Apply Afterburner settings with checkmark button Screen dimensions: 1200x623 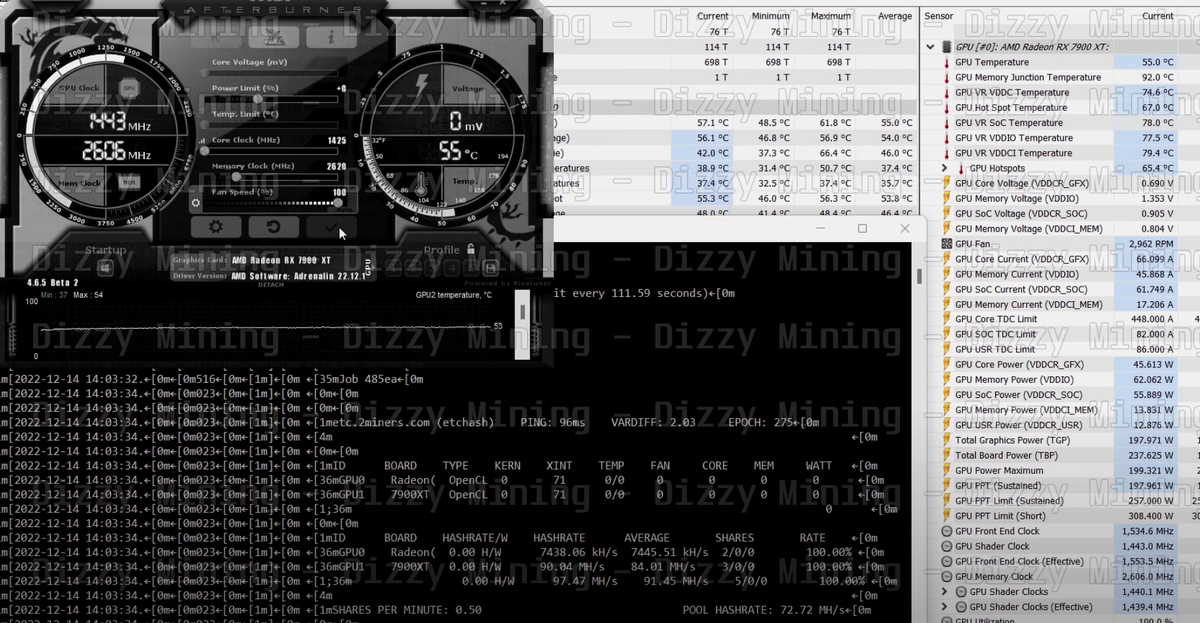click(x=330, y=228)
